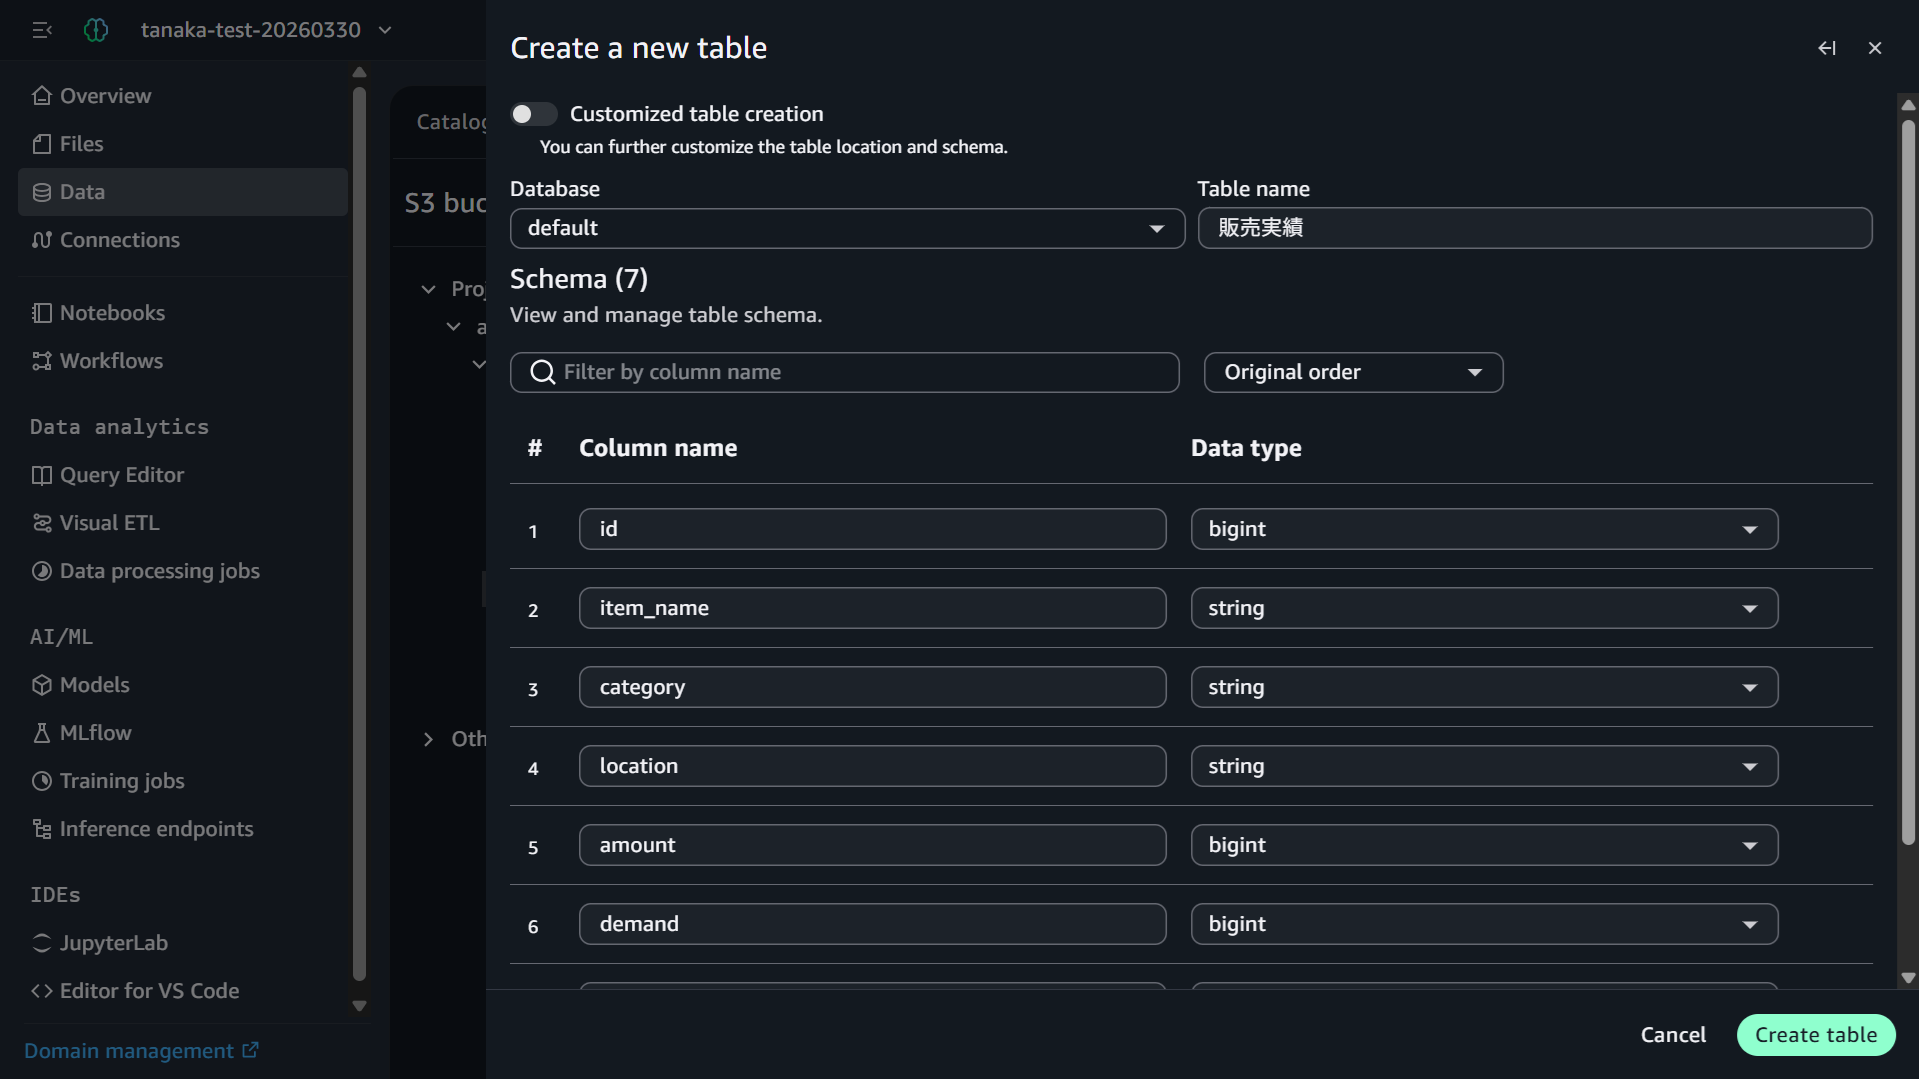Open Training jobs in the sidebar
The image size is (1920, 1080).
pyautogui.click(x=183, y=781)
